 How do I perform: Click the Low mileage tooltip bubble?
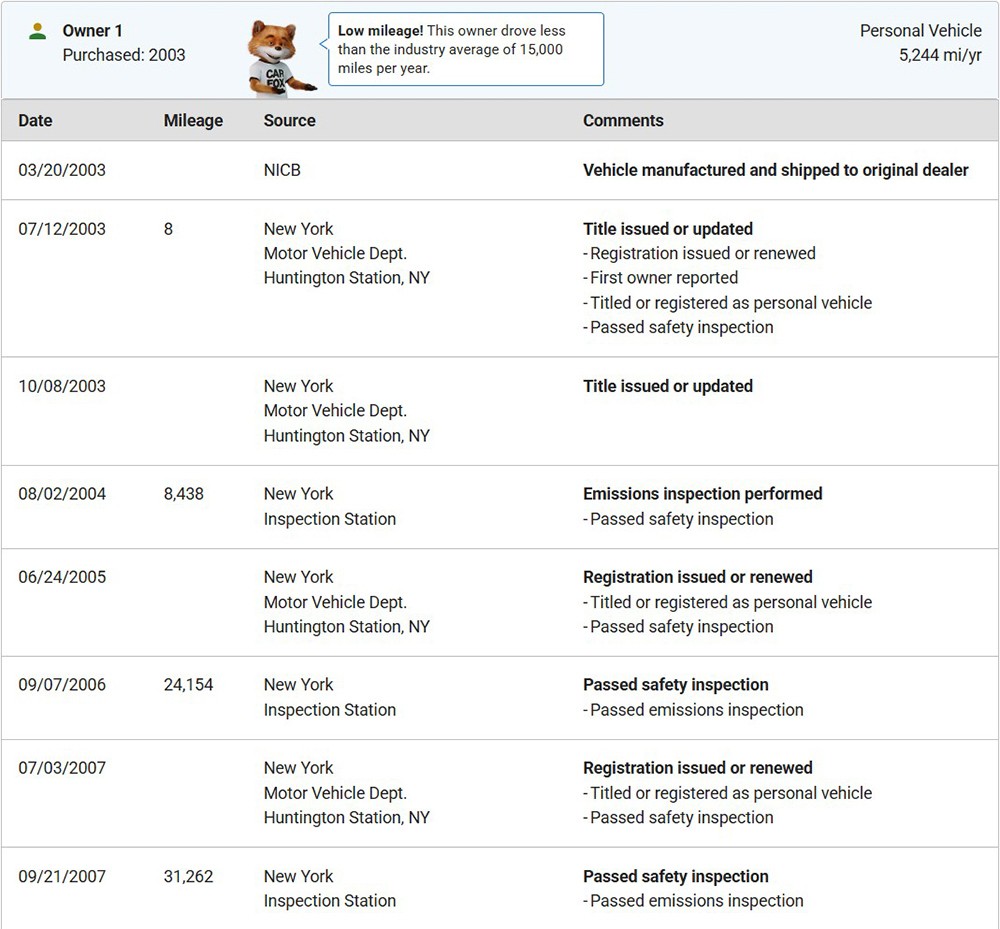click(466, 49)
